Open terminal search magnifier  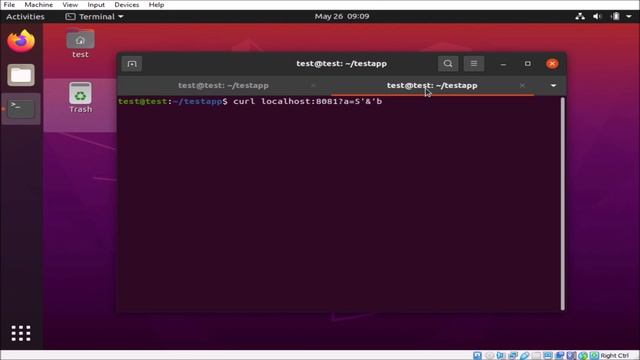[x=448, y=64]
